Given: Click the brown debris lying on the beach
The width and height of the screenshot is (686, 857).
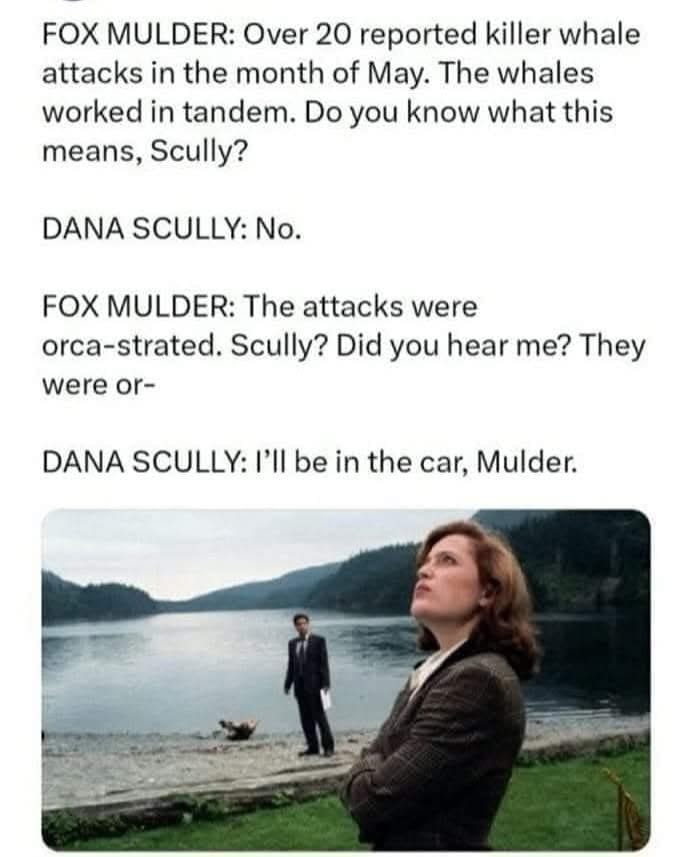Looking at the screenshot, I should [x=238, y=729].
